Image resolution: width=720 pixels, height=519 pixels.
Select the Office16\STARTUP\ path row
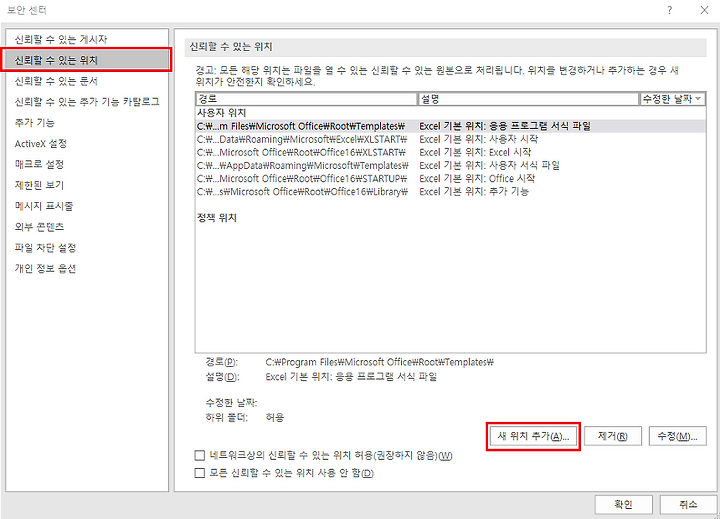coord(450,179)
